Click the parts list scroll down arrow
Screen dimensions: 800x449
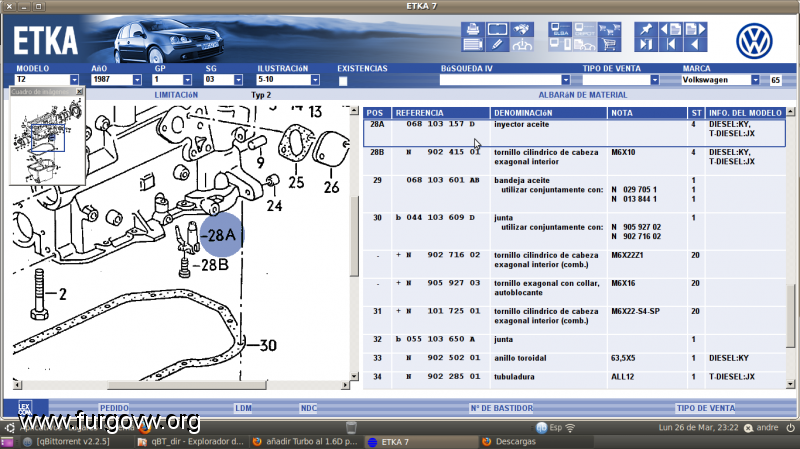coord(790,384)
